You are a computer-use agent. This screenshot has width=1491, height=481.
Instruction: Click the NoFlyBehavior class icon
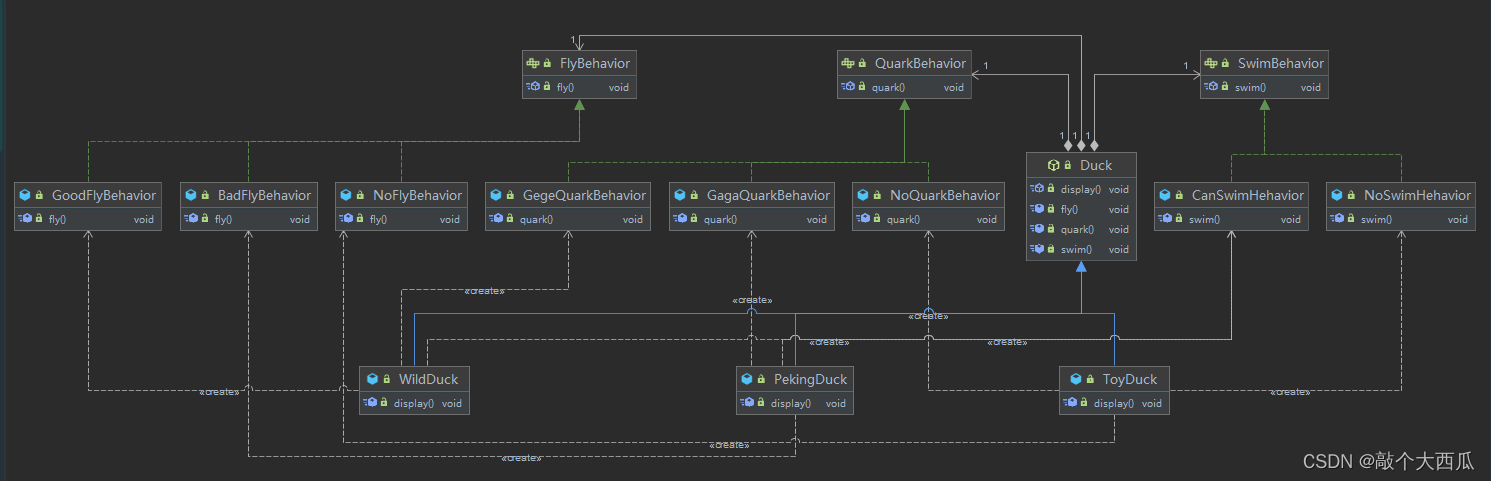tap(345, 195)
